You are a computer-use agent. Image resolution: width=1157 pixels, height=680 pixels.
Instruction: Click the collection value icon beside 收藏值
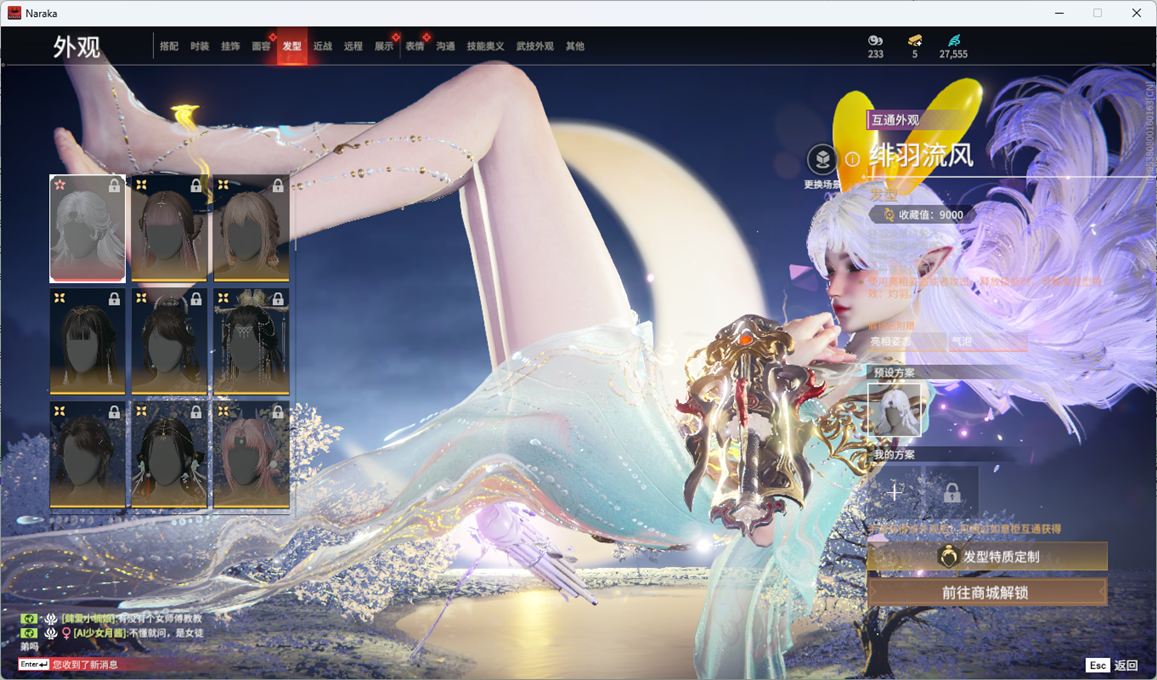(x=887, y=215)
